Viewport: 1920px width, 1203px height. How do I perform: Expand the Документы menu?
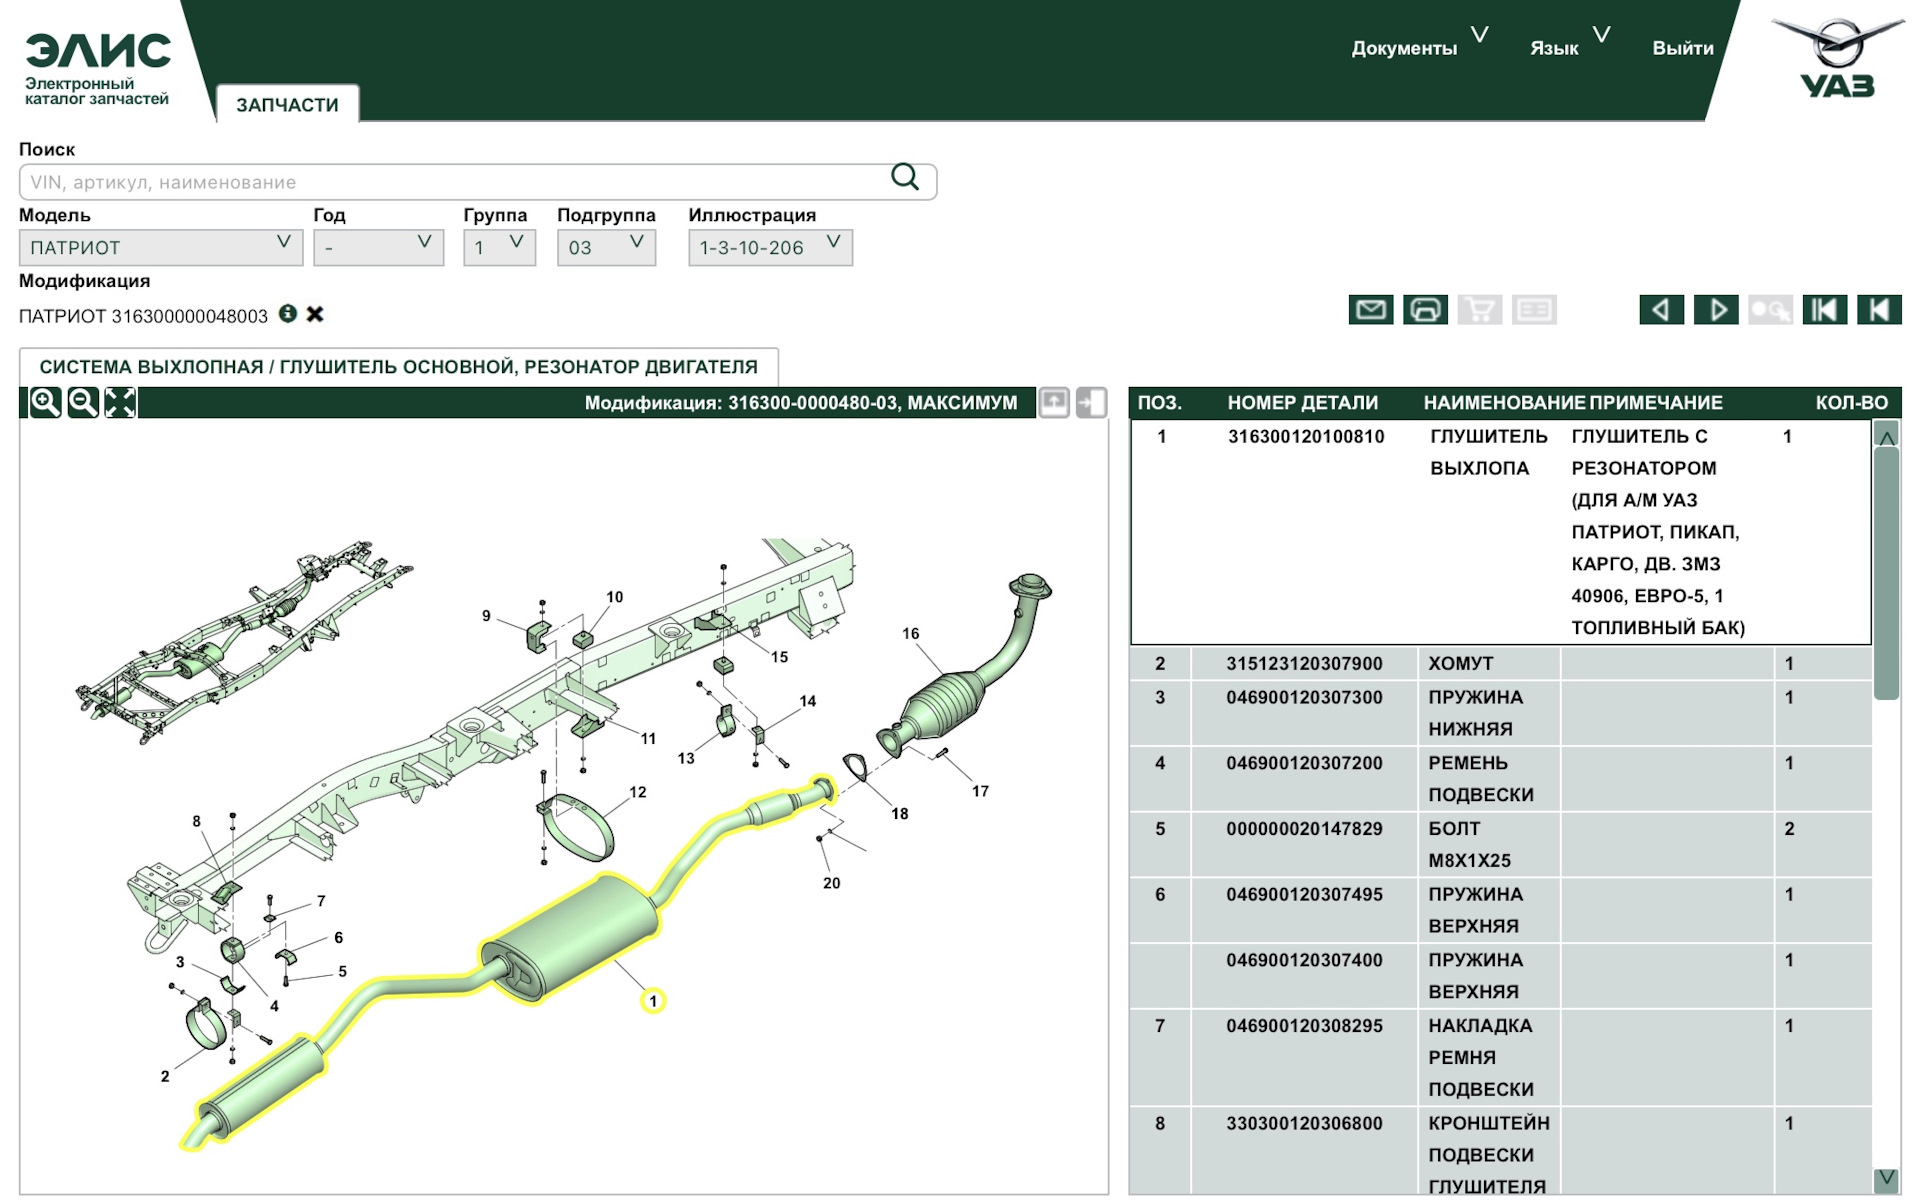point(1419,47)
